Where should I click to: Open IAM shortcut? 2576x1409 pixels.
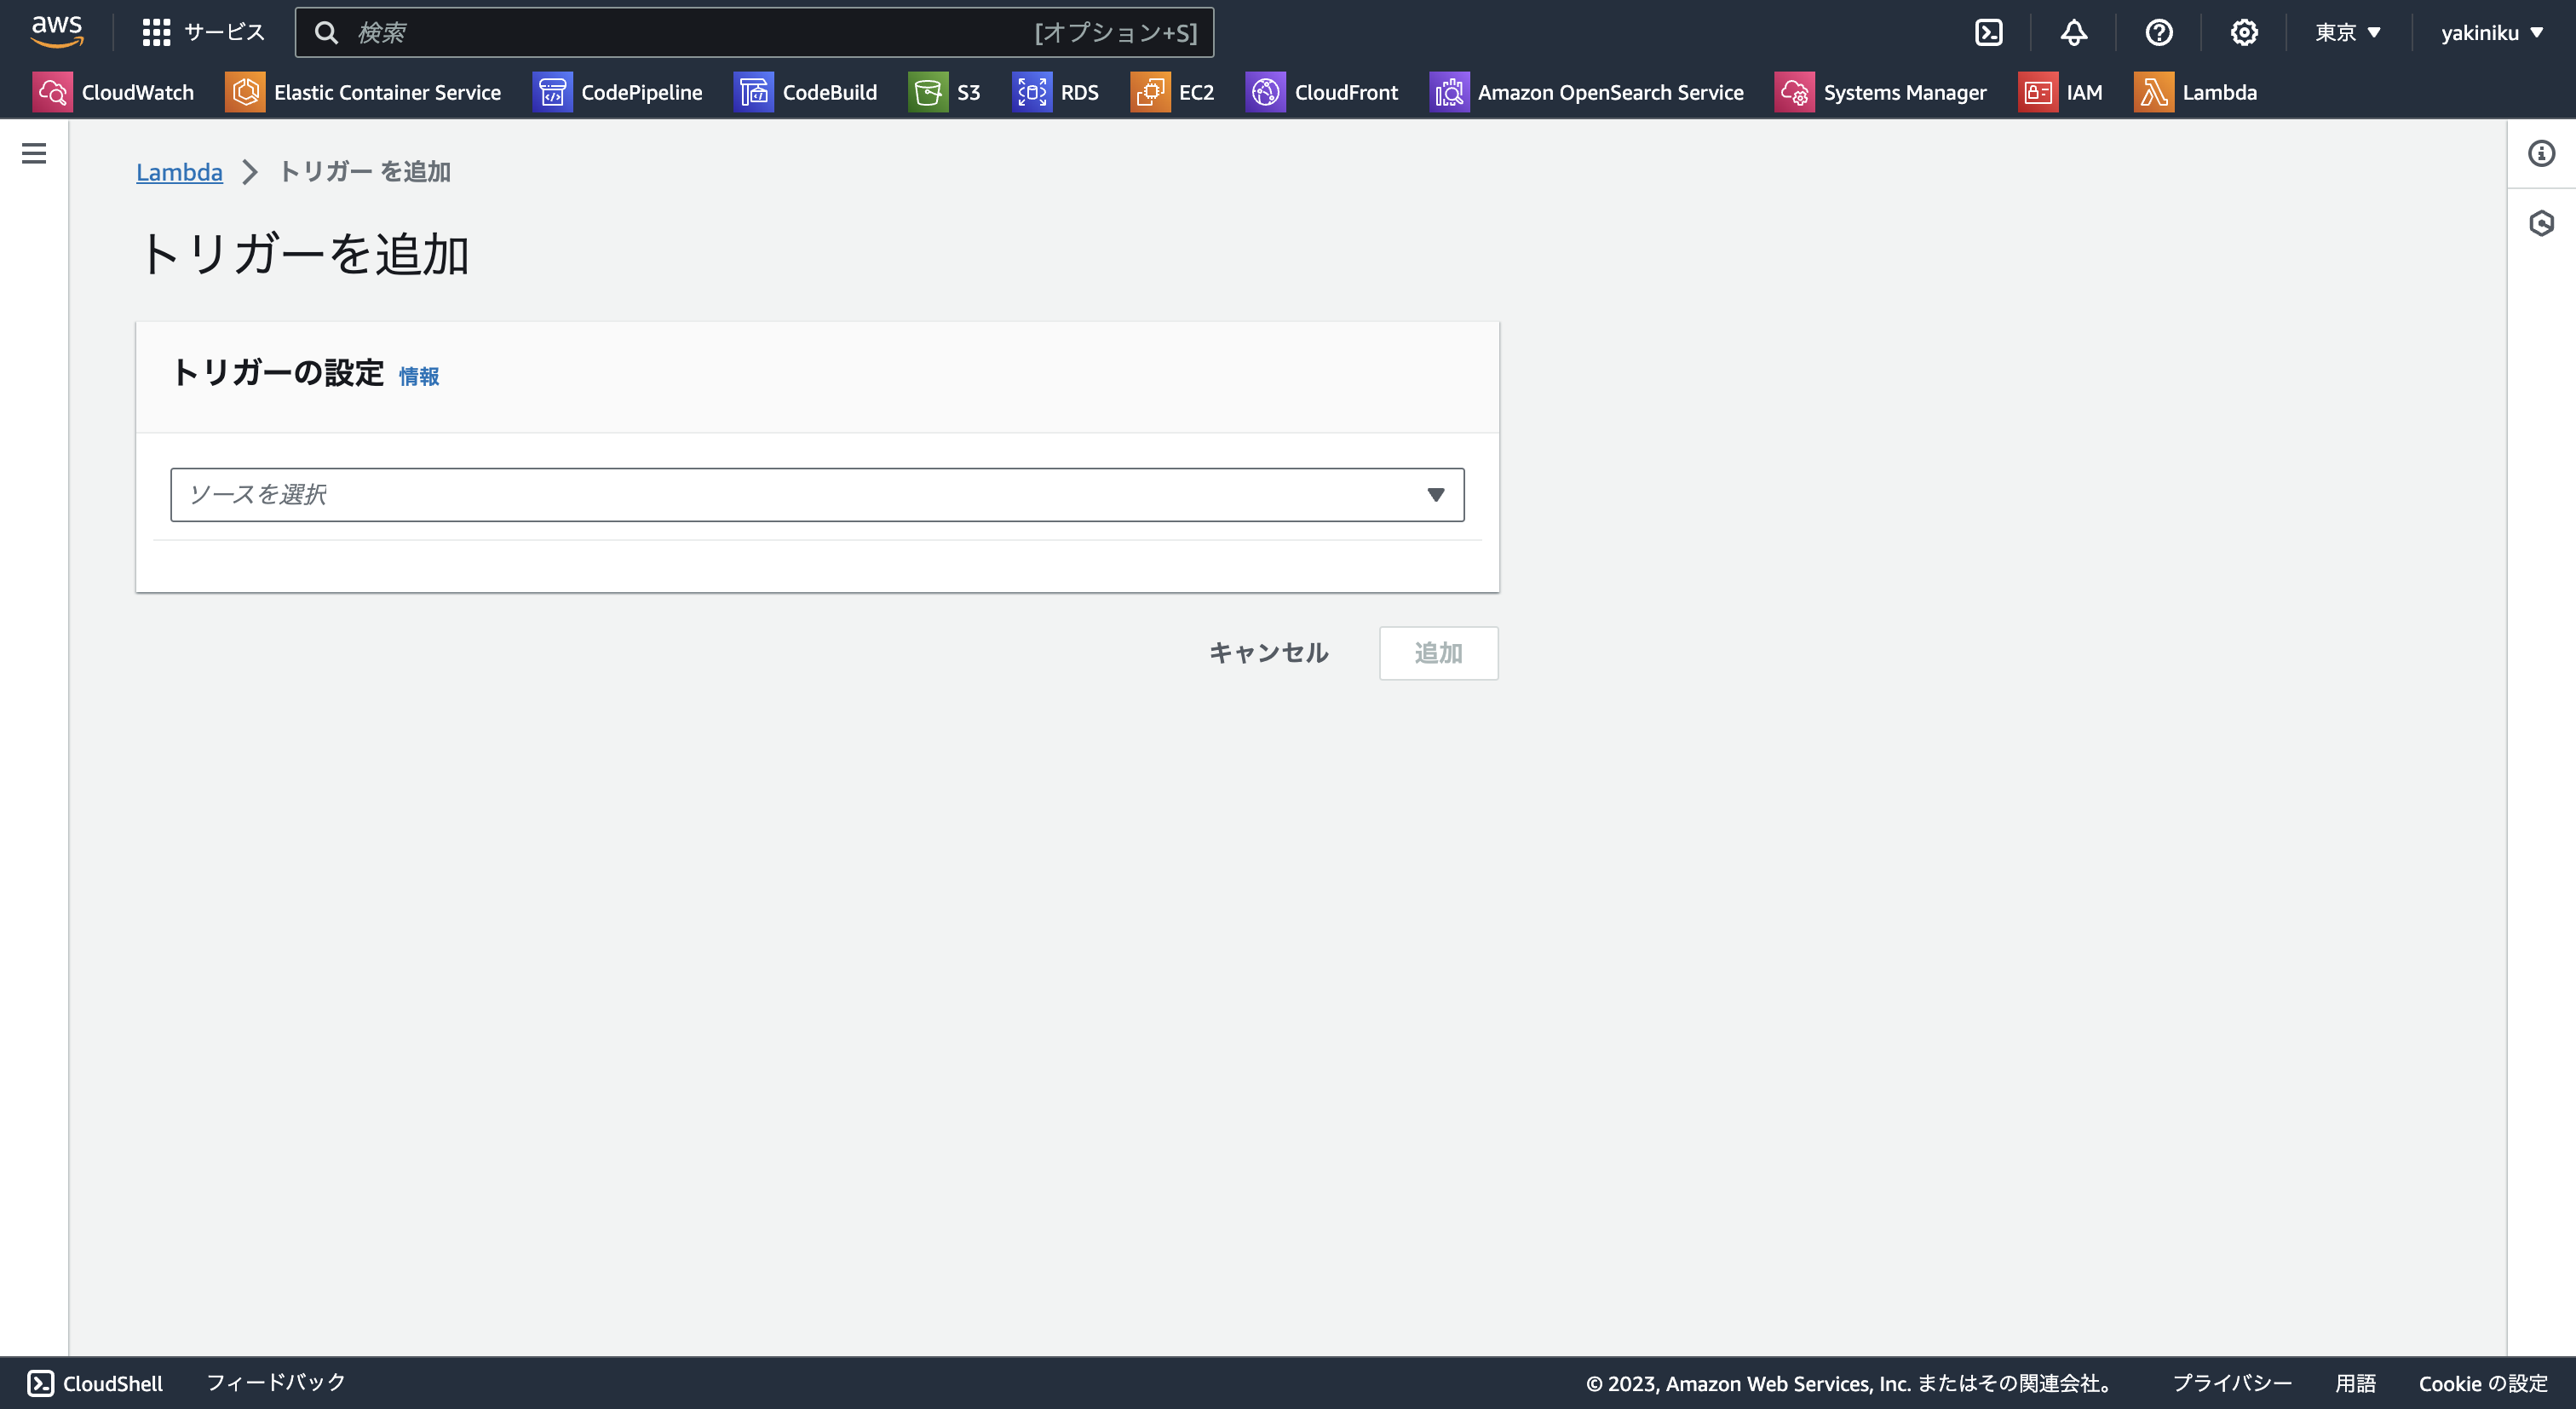point(2060,92)
